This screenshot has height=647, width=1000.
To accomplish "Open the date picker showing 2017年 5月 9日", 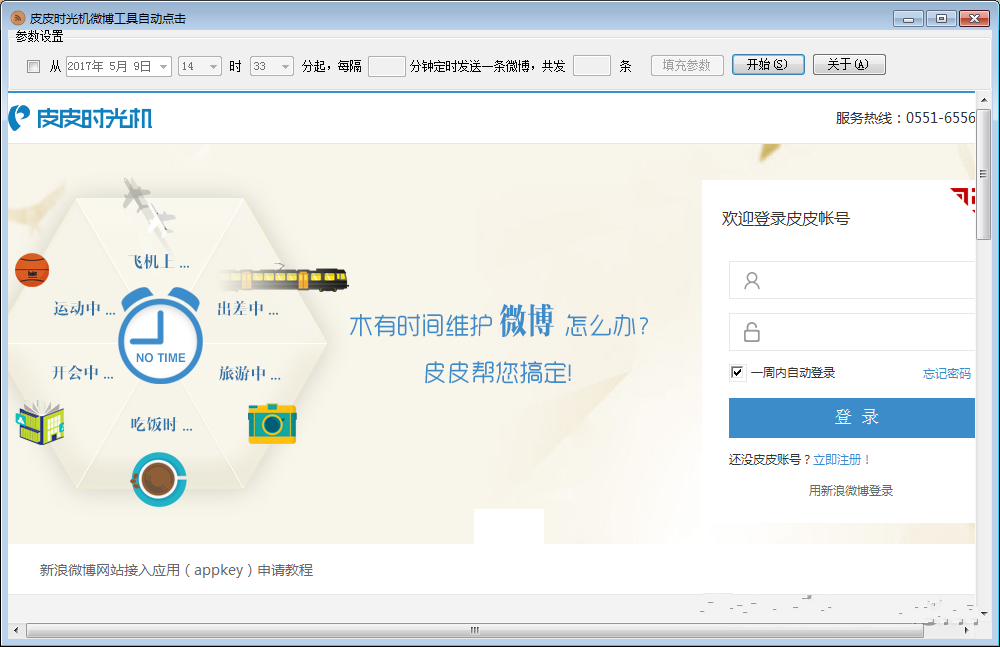I will pos(119,66).
